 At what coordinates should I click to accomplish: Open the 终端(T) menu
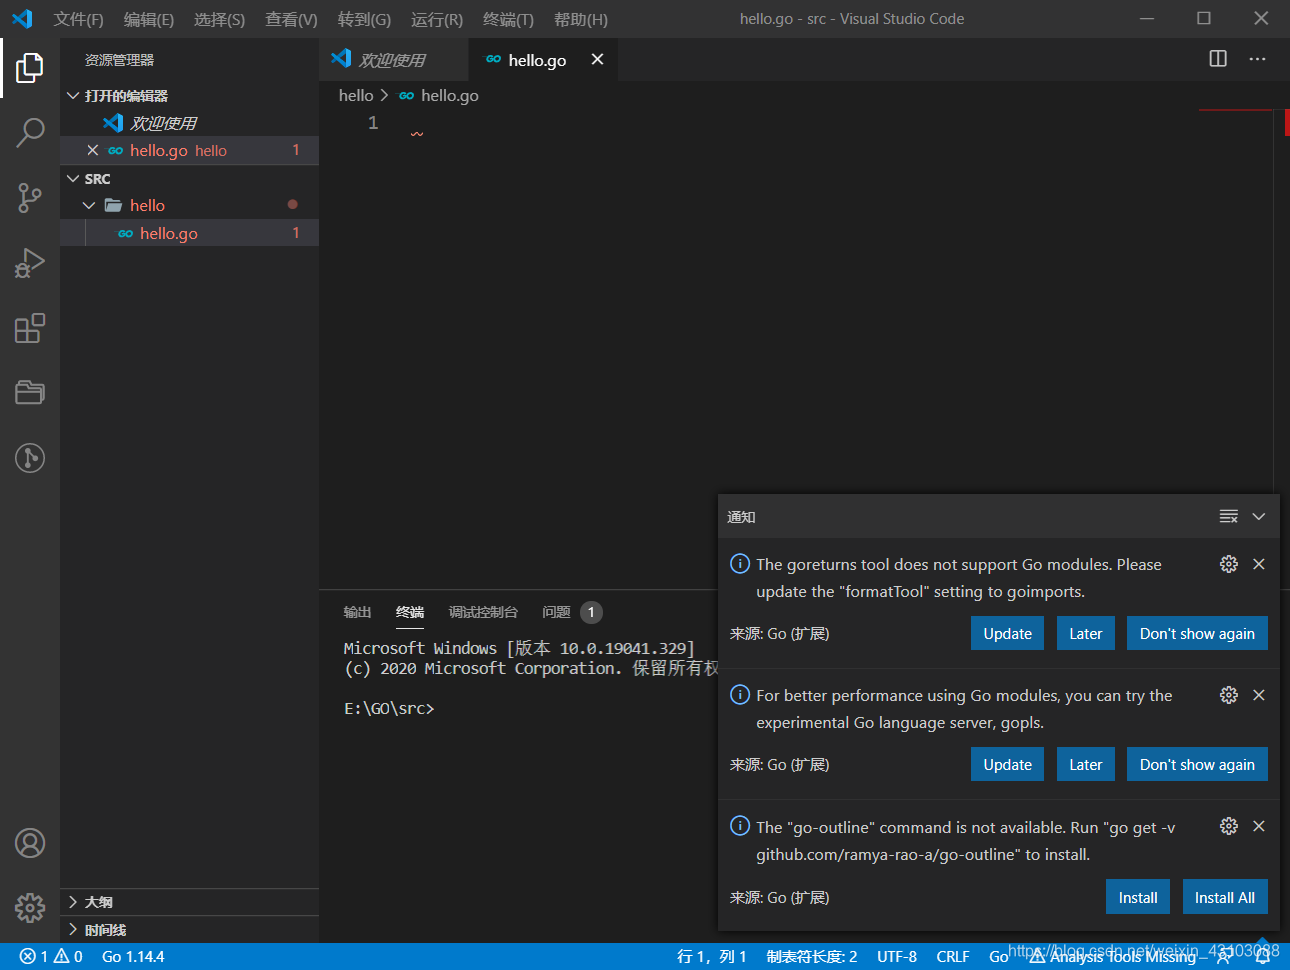tap(508, 19)
